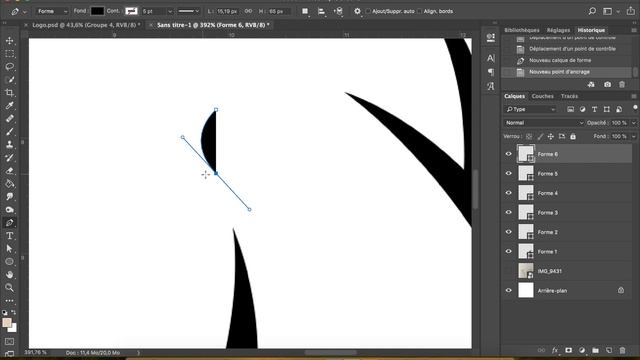Click the Fond fill color swatch
The width and height of the screenshot is (640, 360).
pyautogui.click(x=97, y=11)
